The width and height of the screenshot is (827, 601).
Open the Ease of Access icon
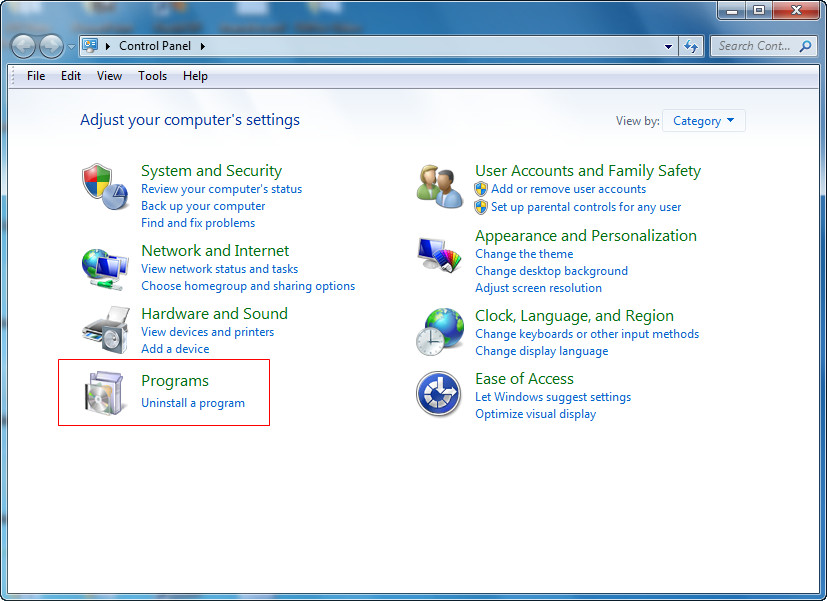439,394
